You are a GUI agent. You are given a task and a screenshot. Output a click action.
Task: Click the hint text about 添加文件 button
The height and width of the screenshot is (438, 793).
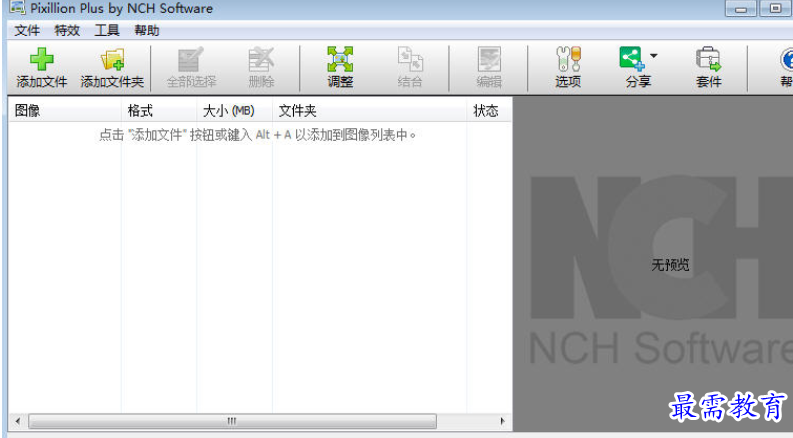(x=257, y=135)
